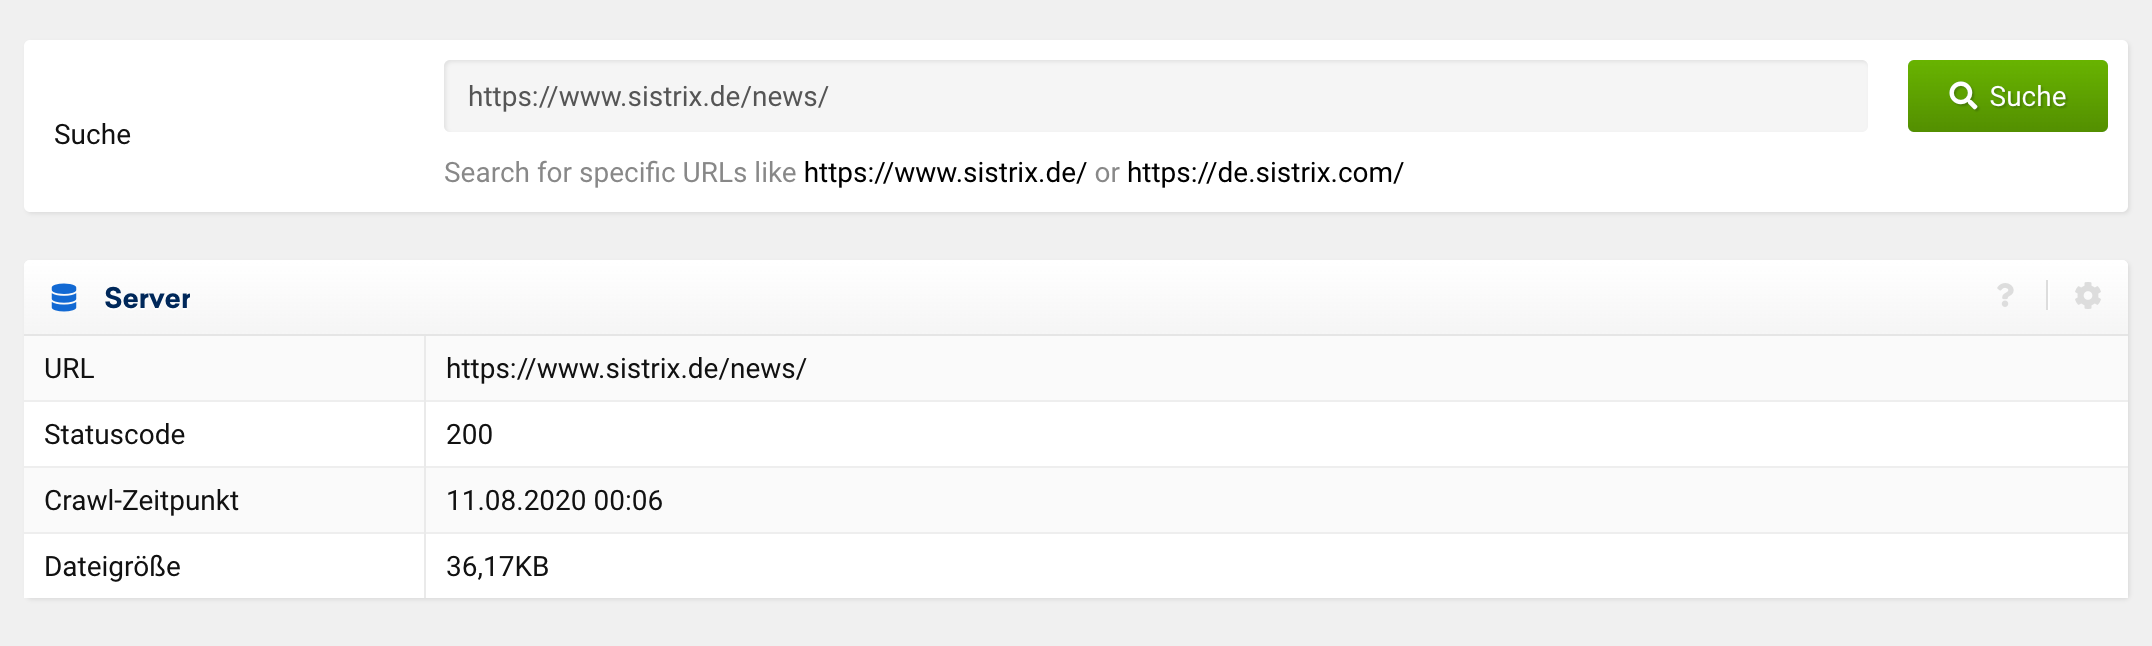Select the Crawl-Zeitpunkt row label
Viewport: 2152px width, 646px height.
(141, 501)
